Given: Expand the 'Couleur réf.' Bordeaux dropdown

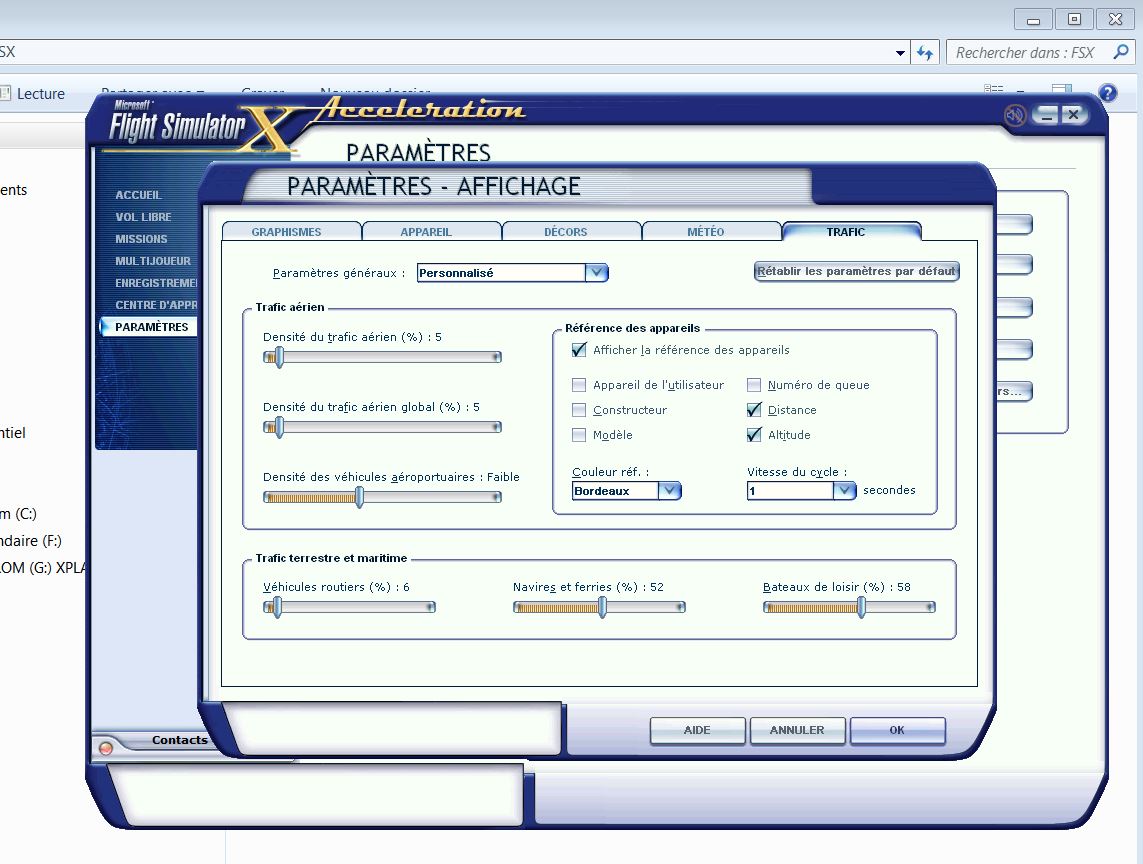Looking at the screenshot, I should tap(669, 491).
